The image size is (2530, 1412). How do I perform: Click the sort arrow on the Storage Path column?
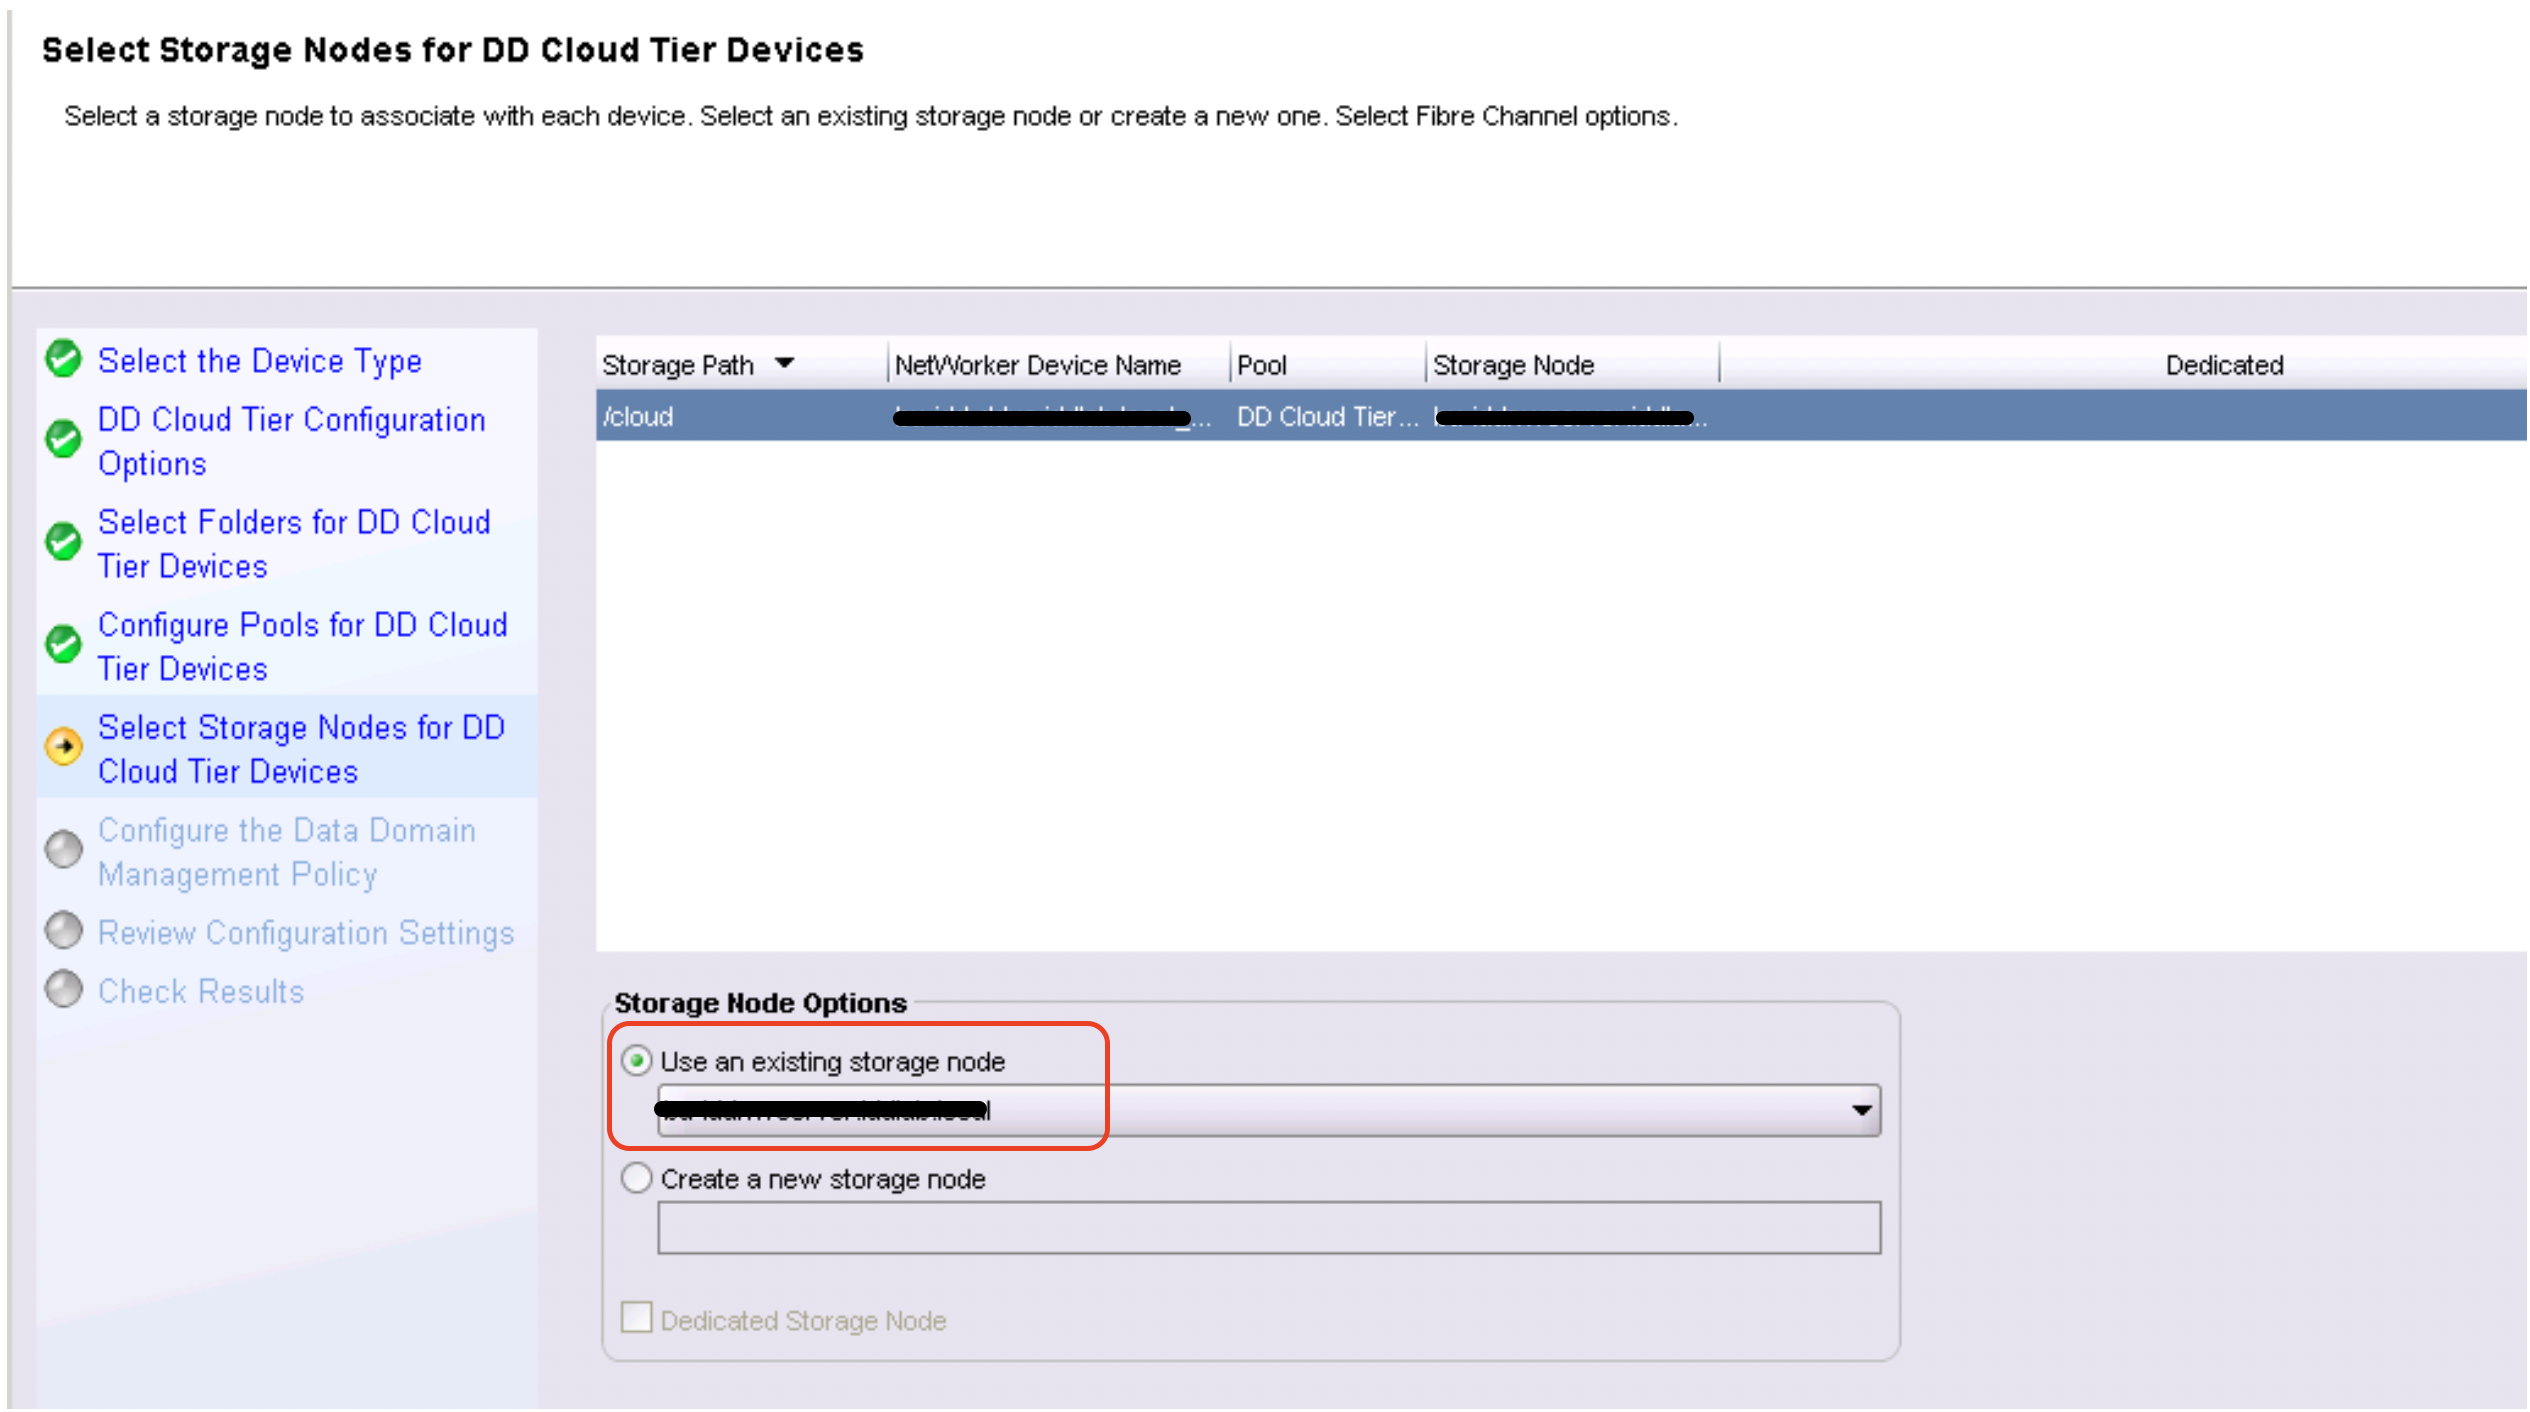click(x=785, y=364)
